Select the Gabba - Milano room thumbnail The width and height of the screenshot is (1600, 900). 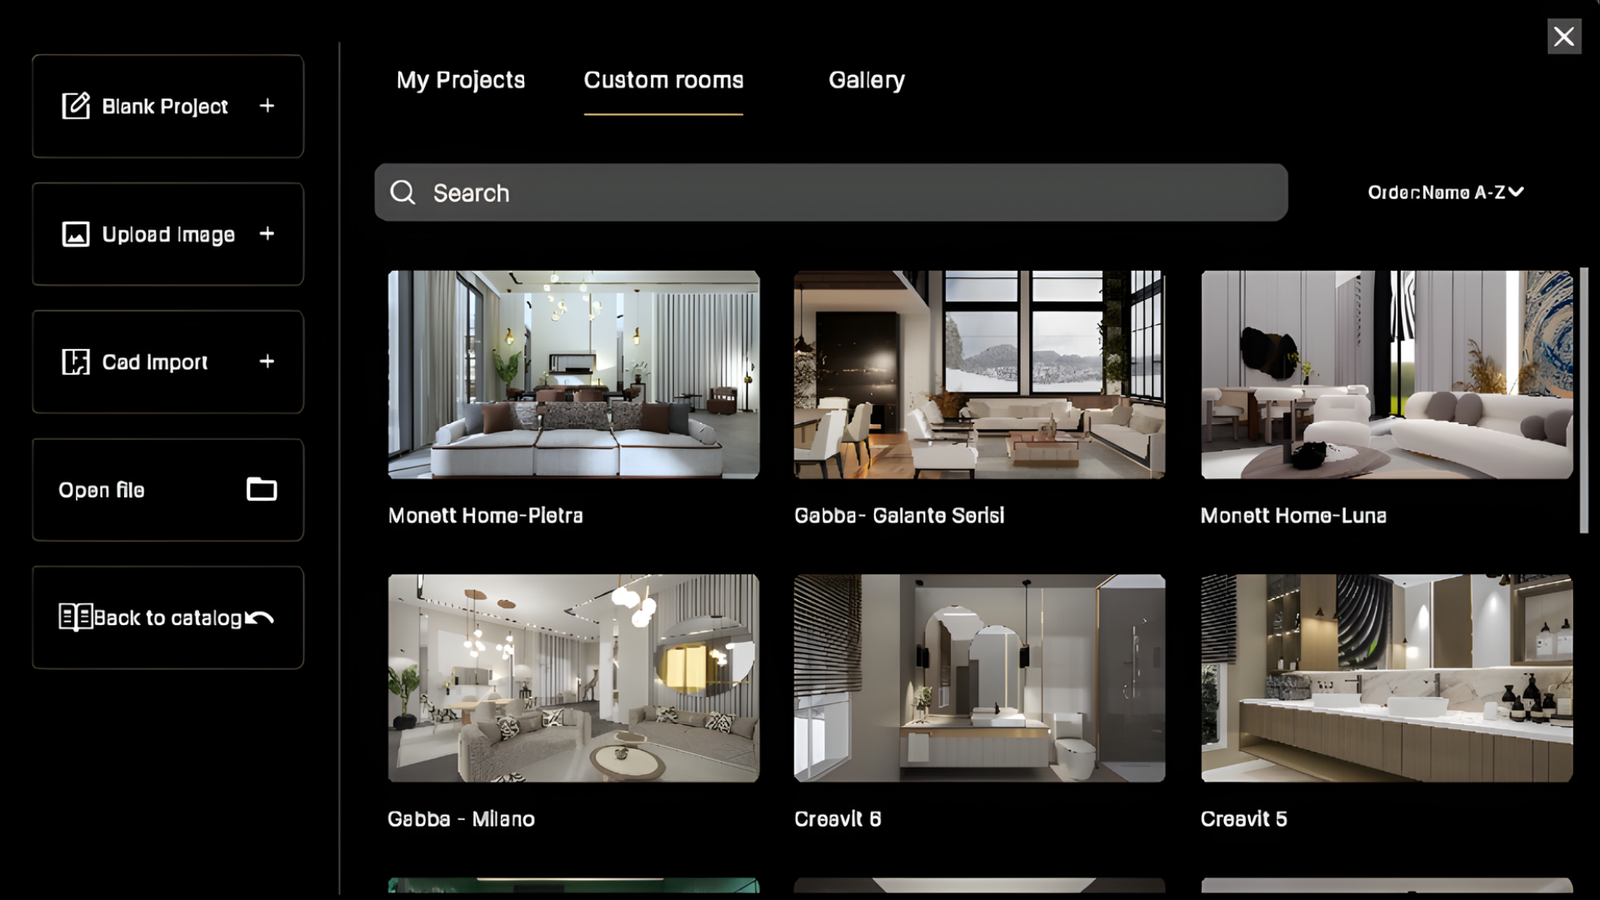tap(573, 678)
